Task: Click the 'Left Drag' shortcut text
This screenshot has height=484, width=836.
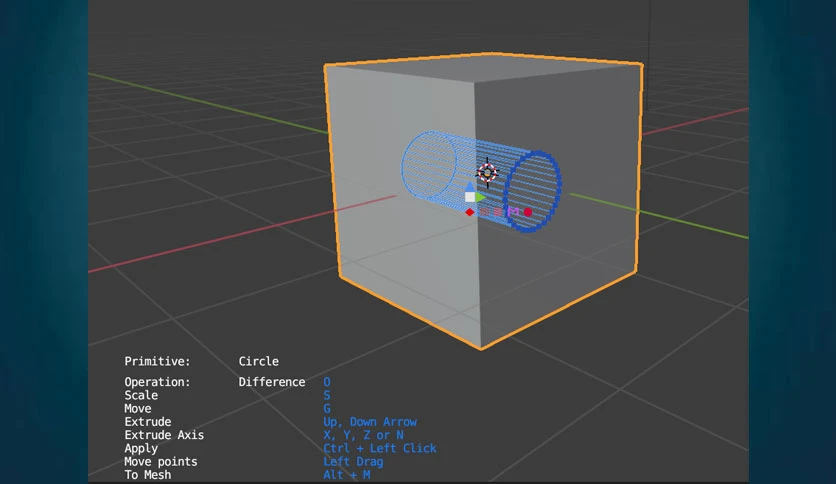Action: [353, 462]
